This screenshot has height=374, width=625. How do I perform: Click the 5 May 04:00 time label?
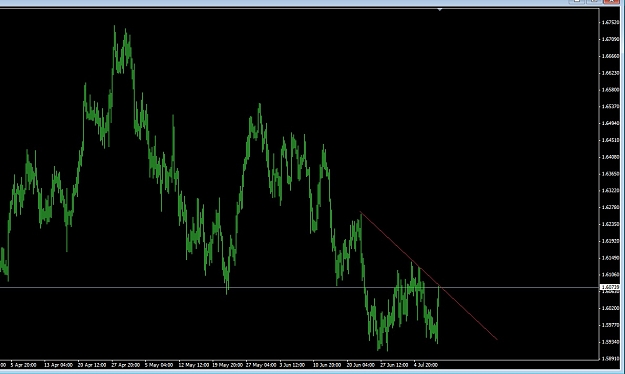(159, 365)
